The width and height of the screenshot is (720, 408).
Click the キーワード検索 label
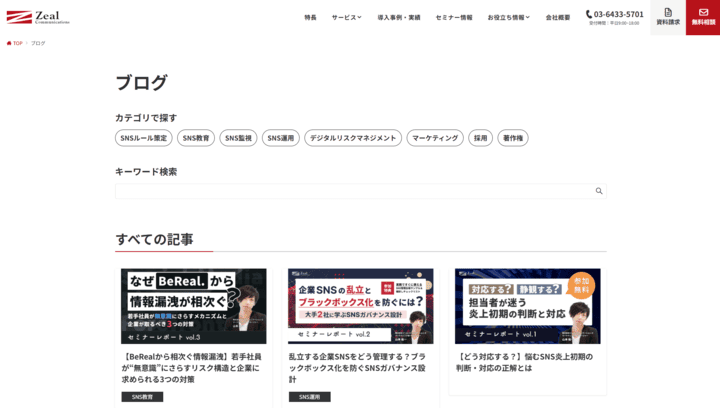(x=146, y=172)
